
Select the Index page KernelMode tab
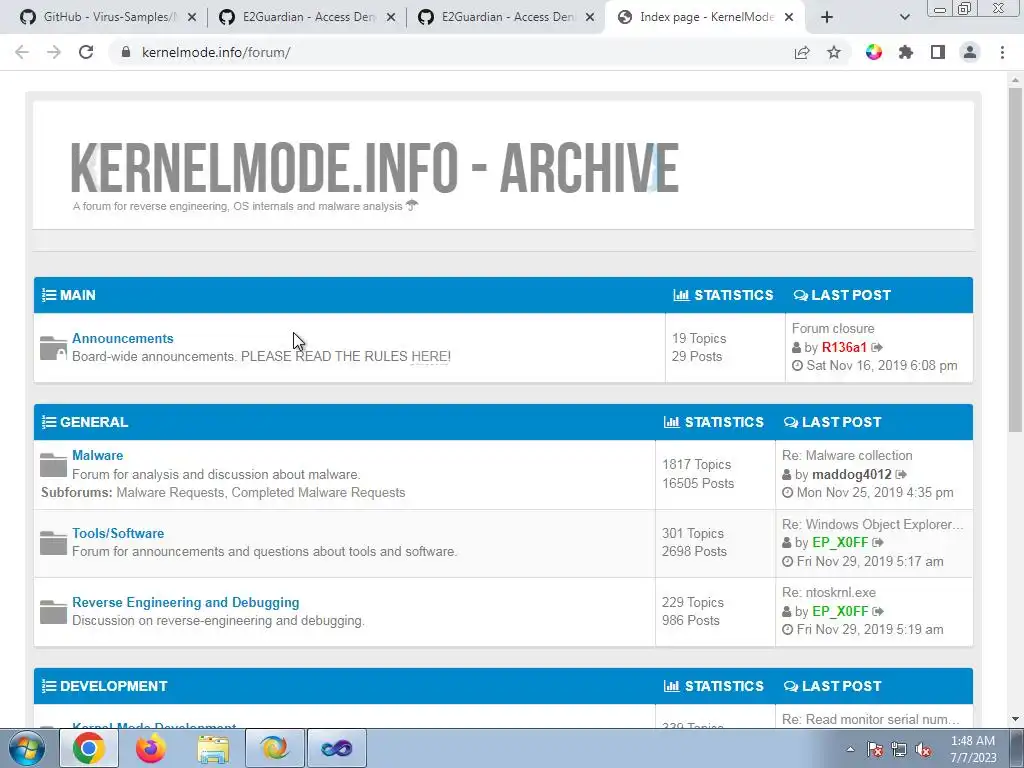(705, 17)
